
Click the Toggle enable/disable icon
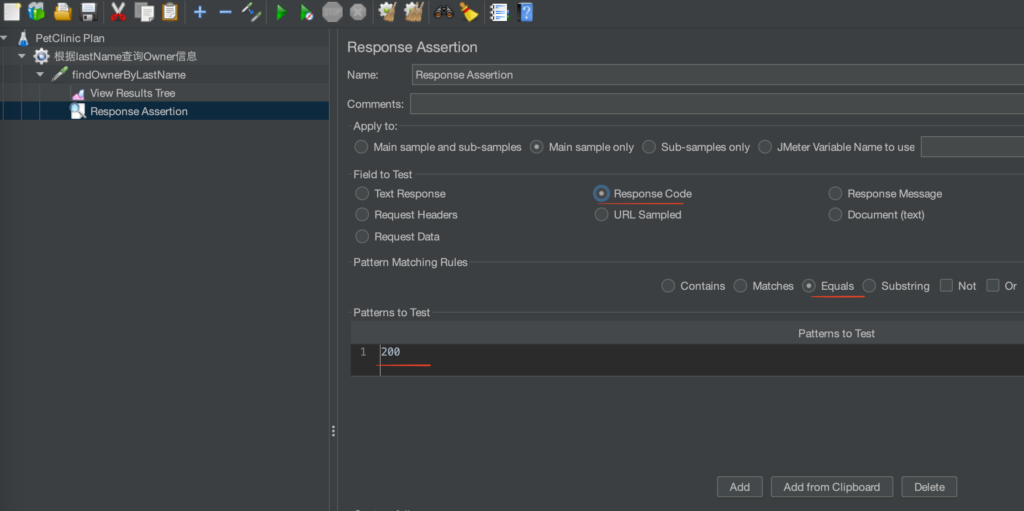click(x=251, y=11)
